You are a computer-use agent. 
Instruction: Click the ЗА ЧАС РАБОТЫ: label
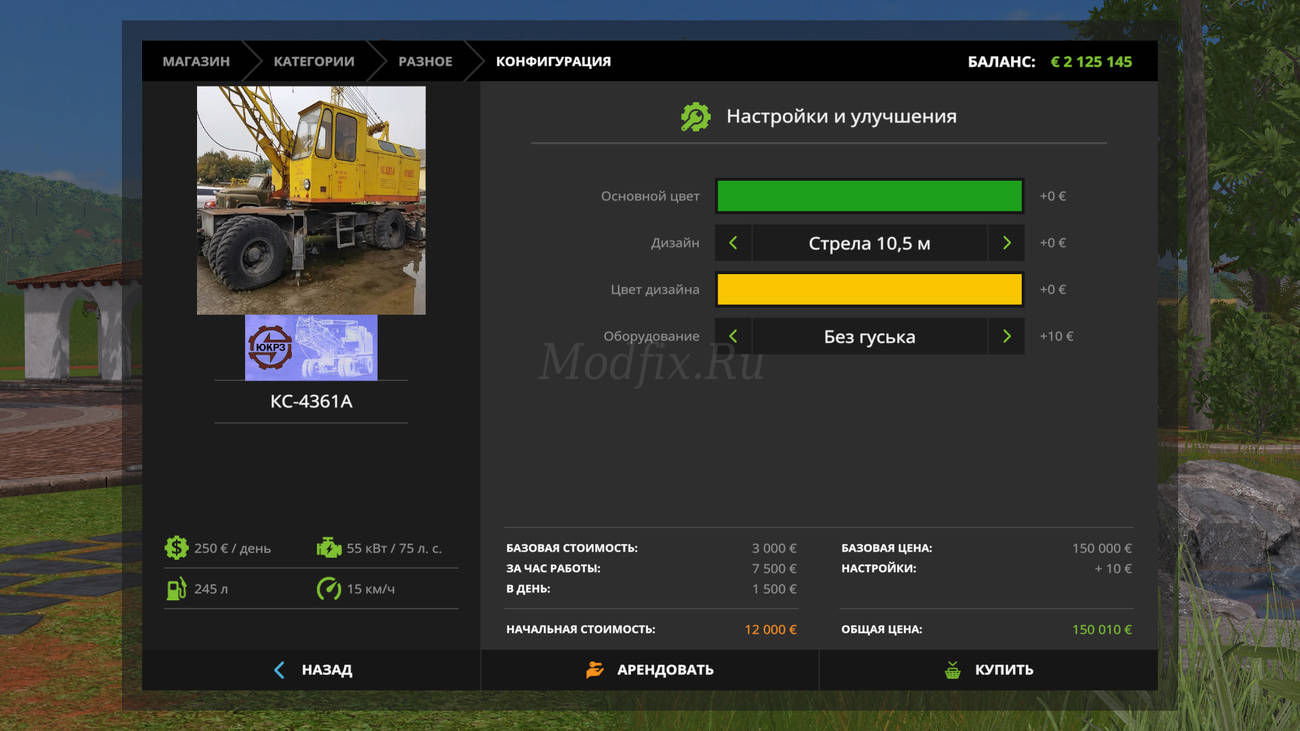click(553, 569)
